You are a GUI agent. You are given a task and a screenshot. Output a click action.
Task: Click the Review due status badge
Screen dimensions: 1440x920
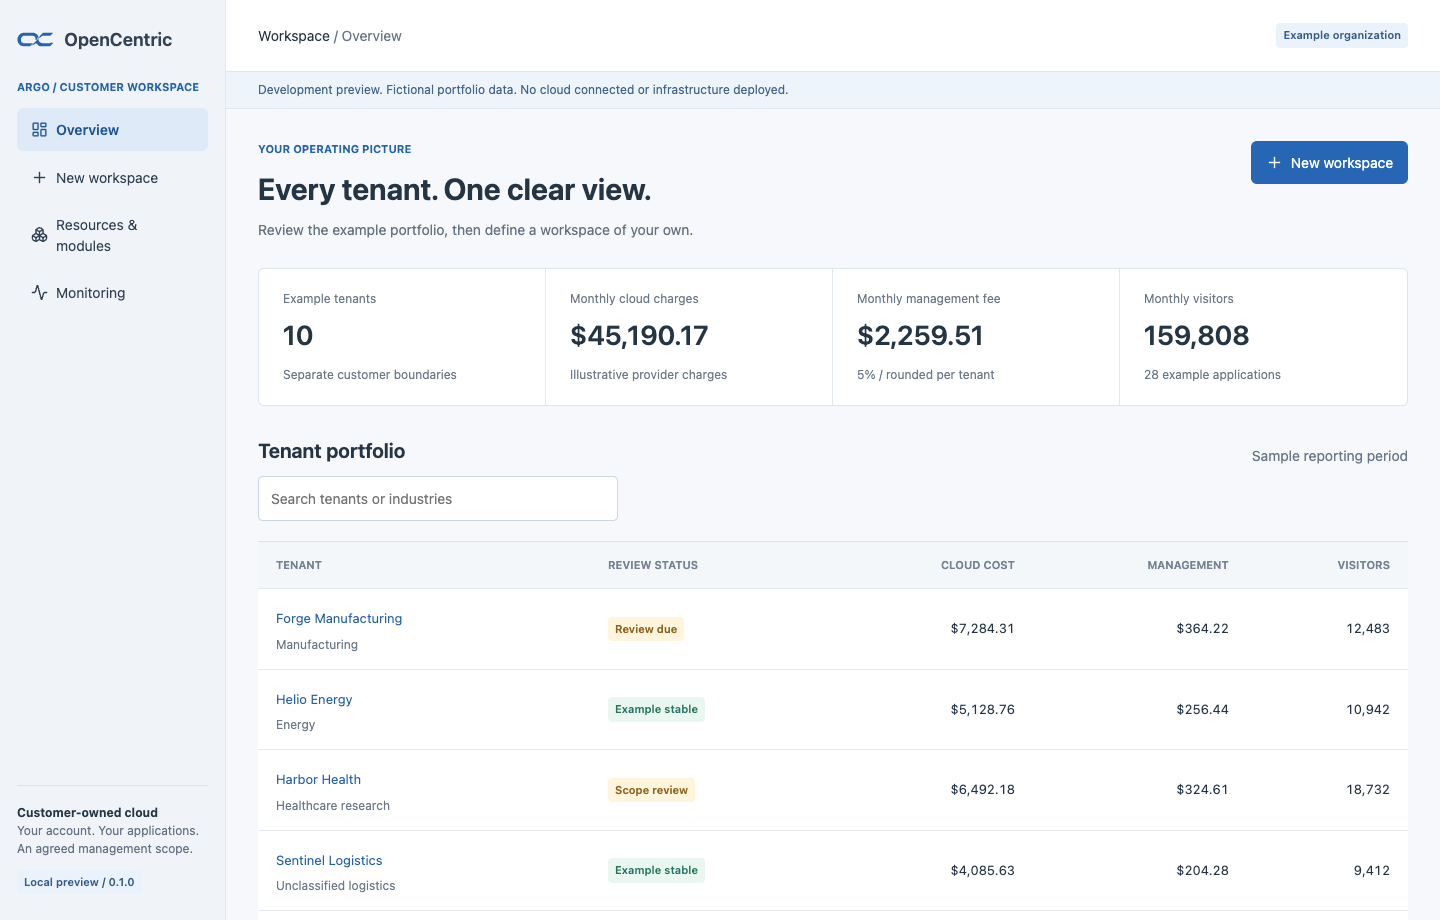coord(646,629)
